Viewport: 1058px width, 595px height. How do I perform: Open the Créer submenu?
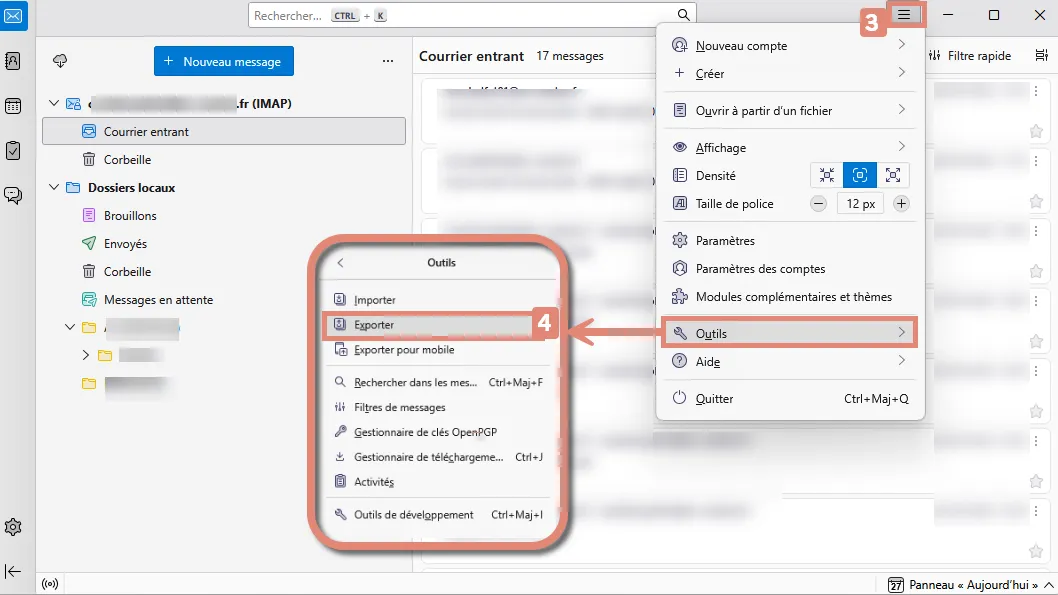coord(790,74)
